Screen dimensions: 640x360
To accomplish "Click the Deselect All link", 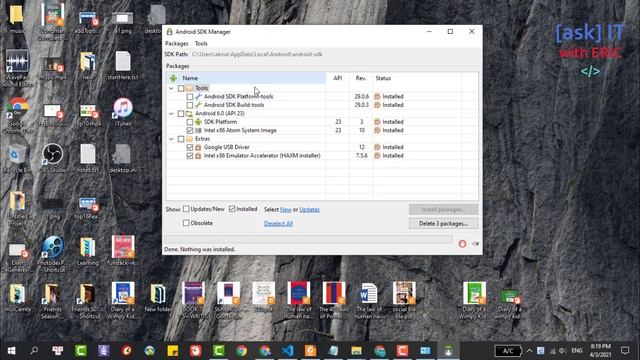I will pos(278,224).
